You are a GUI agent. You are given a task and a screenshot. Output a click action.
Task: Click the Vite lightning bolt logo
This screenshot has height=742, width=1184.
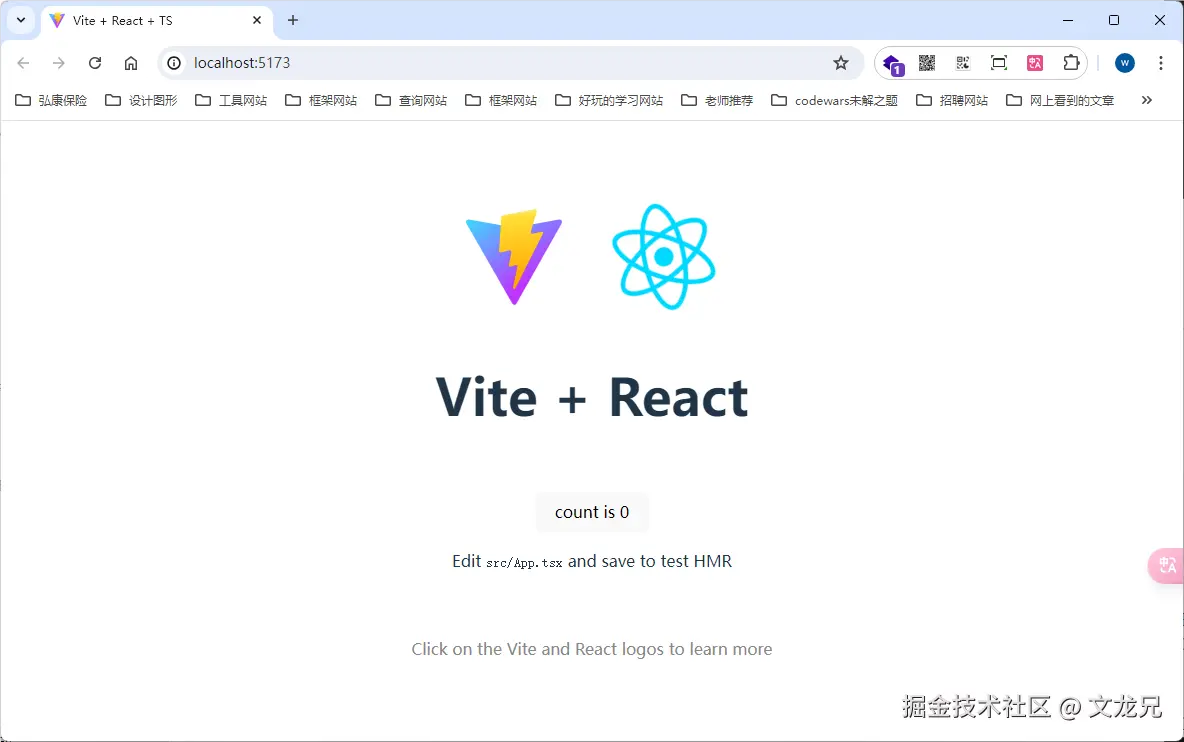click(513, 257)
